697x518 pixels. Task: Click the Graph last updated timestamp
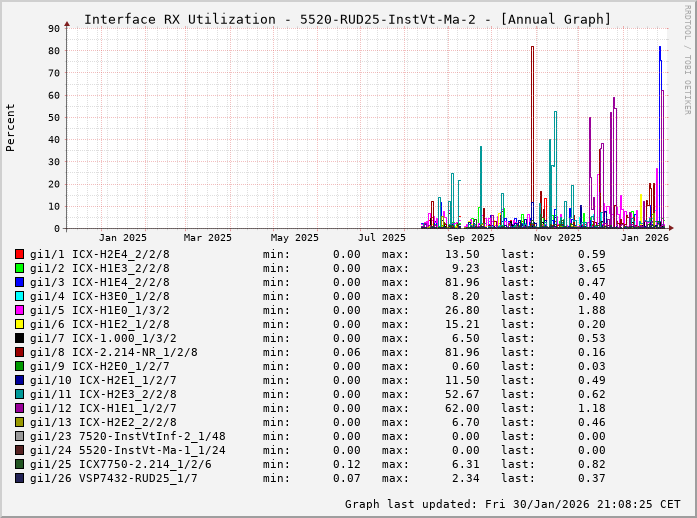[x=513, y=504]
